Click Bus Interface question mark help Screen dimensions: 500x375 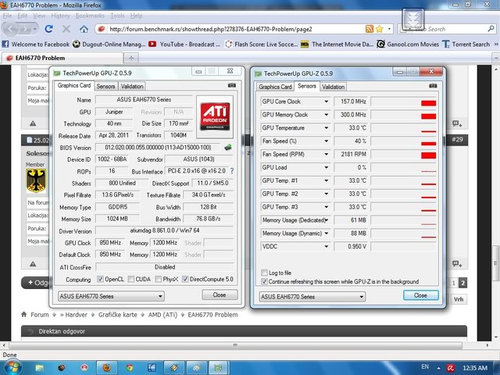(x=232, y=171)
